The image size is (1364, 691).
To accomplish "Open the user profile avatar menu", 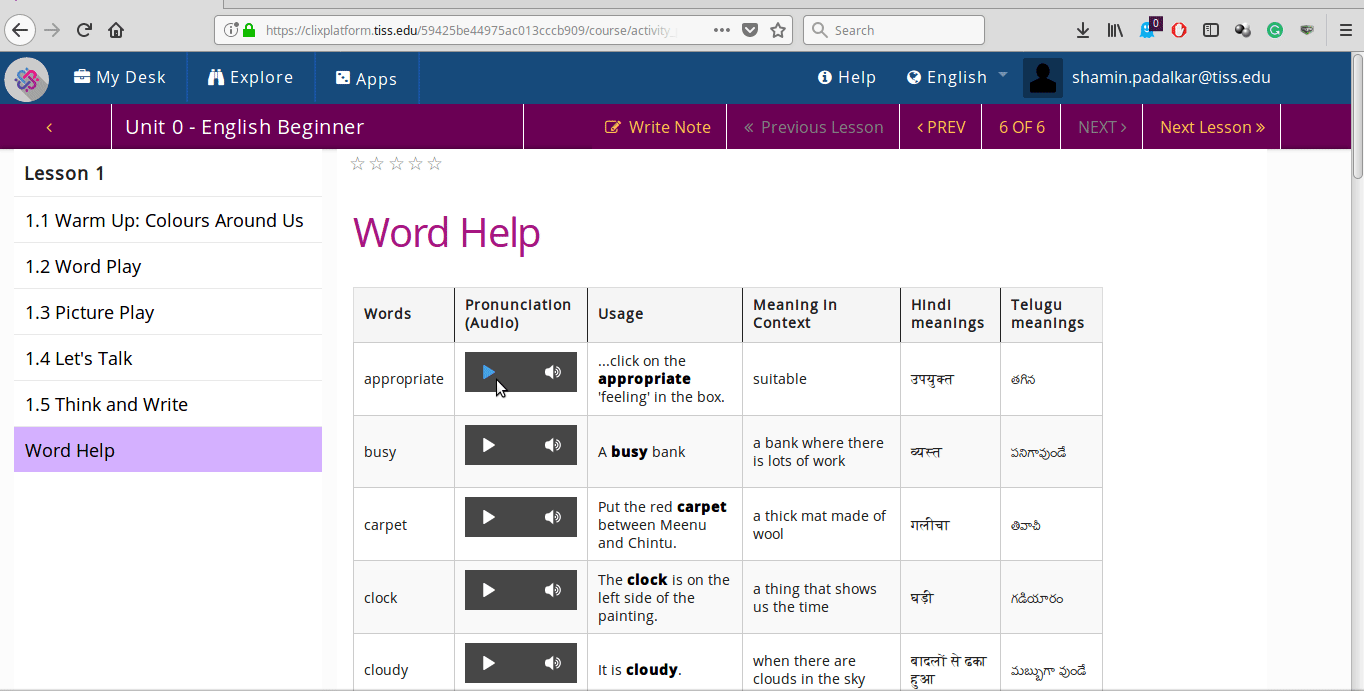I will click(x=1043, y=78).
